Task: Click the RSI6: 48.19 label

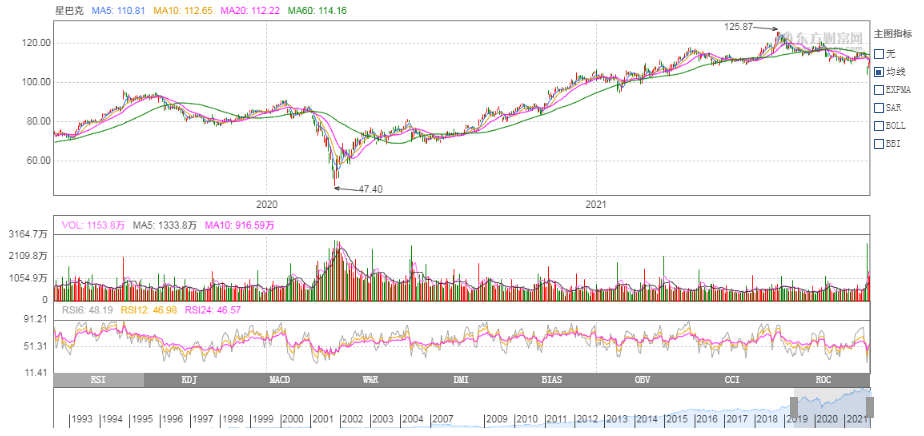Action: [x=87, y=310]
